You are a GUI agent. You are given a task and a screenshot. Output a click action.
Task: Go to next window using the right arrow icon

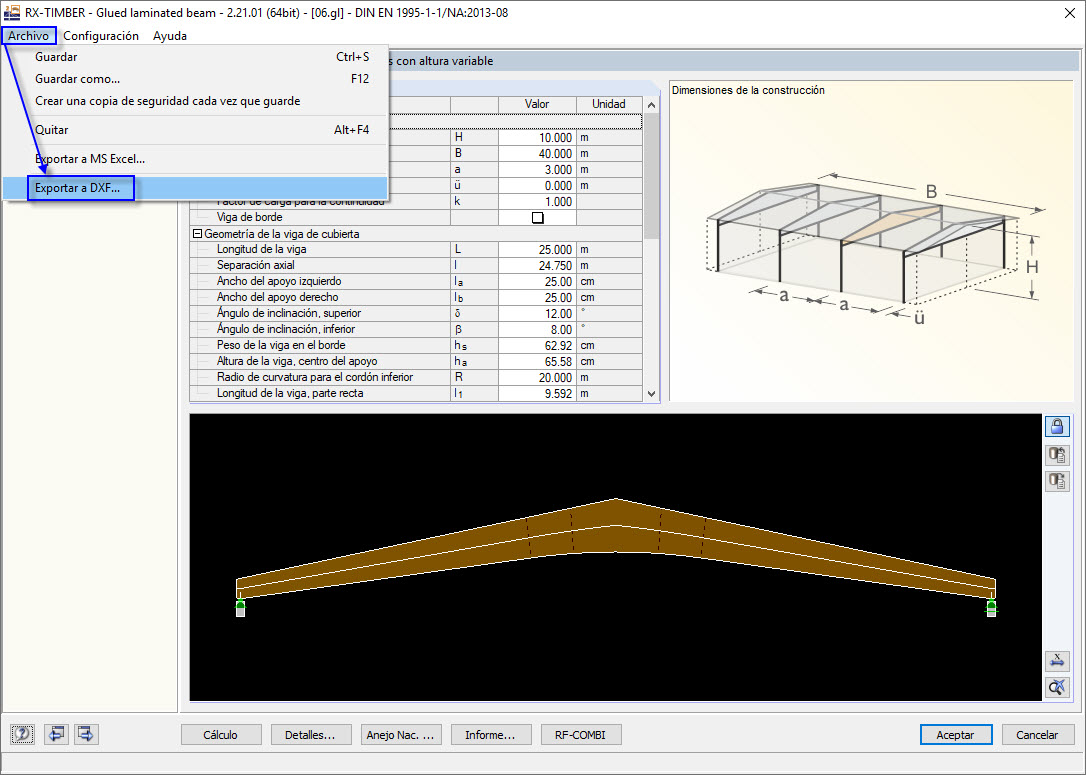point(86,734)
